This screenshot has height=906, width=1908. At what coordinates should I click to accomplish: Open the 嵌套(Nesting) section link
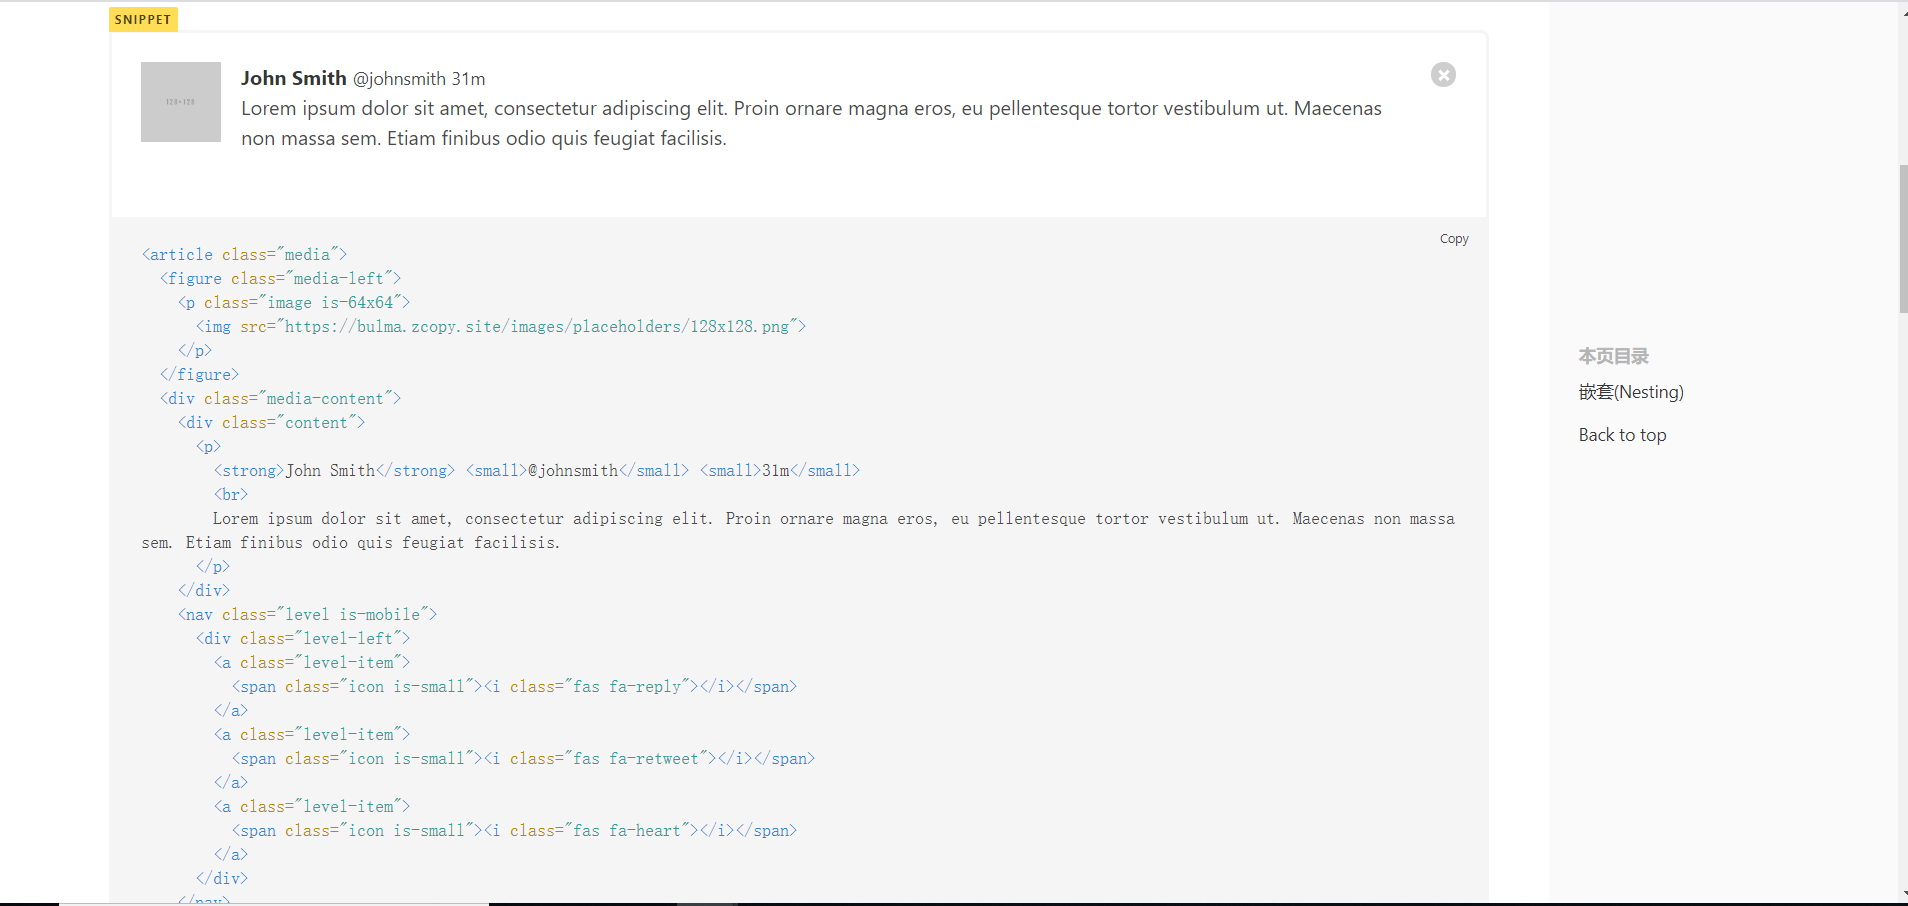[1630, 392]
